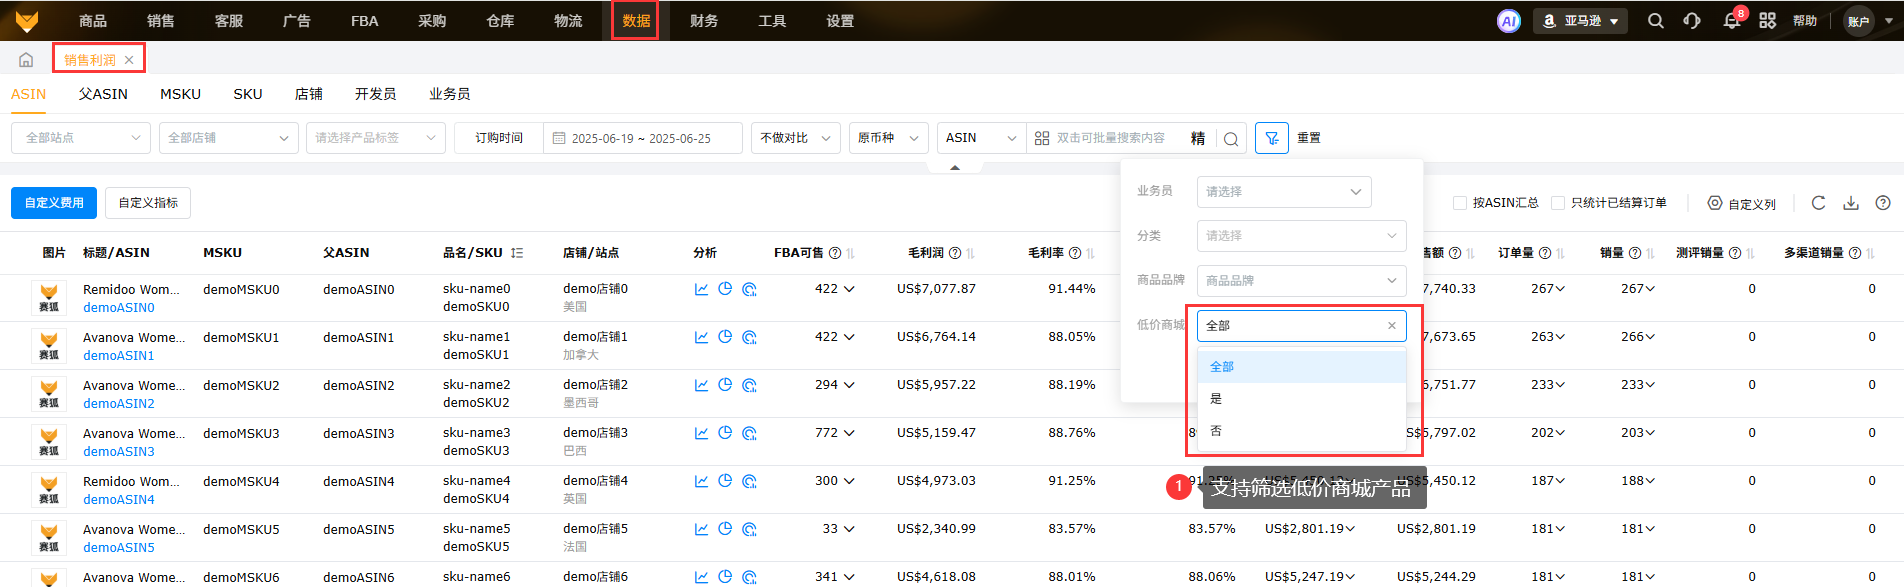The height and width of the screenshot is (587, 1904).
Task: Switch to the 父ASIN tab
Action: click(103, 94)
